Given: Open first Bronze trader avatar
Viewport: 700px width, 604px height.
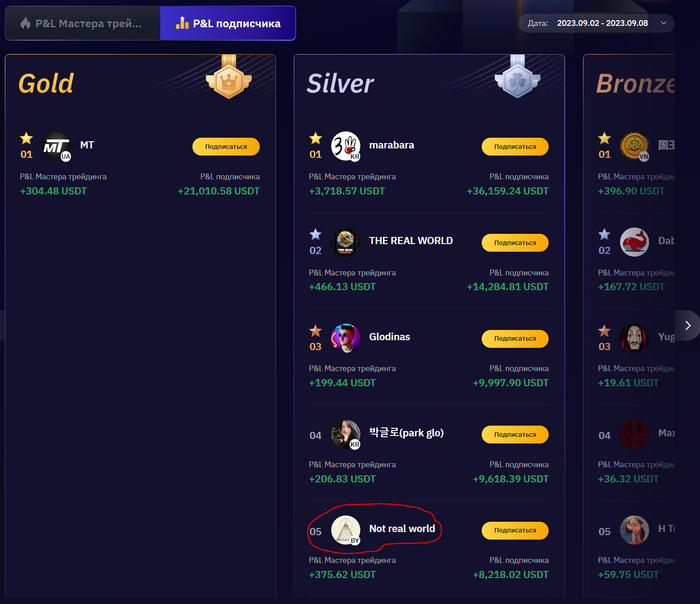Looking at the screenshot, I should (634, 146).
